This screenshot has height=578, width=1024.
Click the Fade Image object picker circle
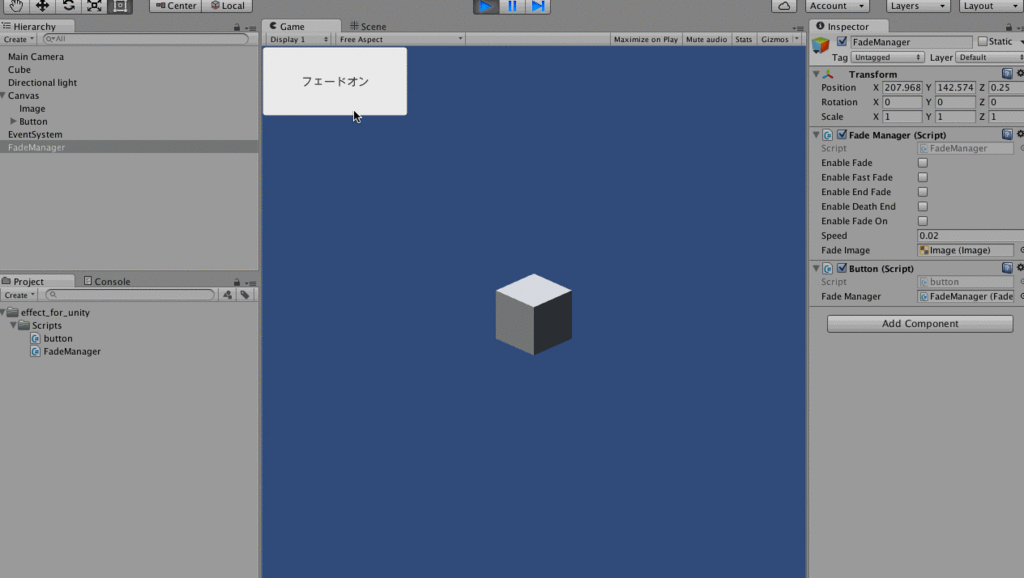[x=1019, y=250]
